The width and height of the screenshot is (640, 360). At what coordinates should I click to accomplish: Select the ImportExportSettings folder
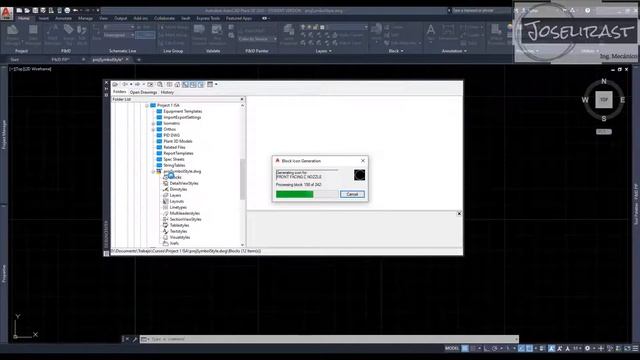(182, 117)
